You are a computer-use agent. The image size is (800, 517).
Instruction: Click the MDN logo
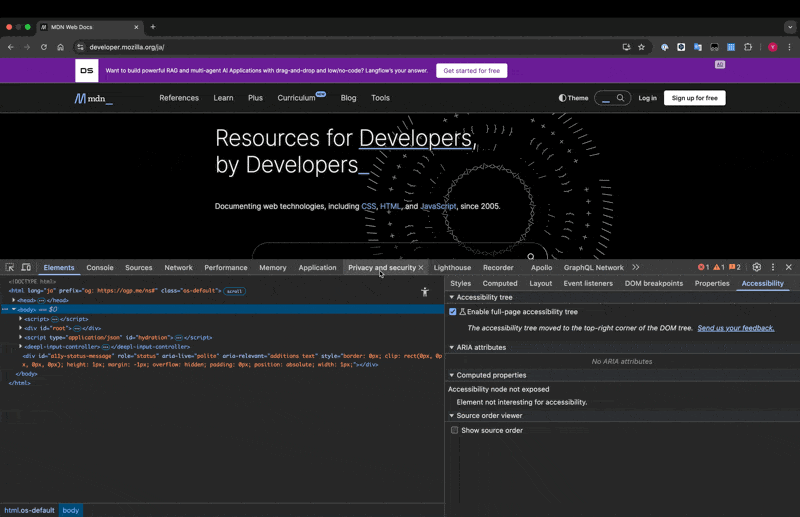pyautogui.click(x=93, y=98)
